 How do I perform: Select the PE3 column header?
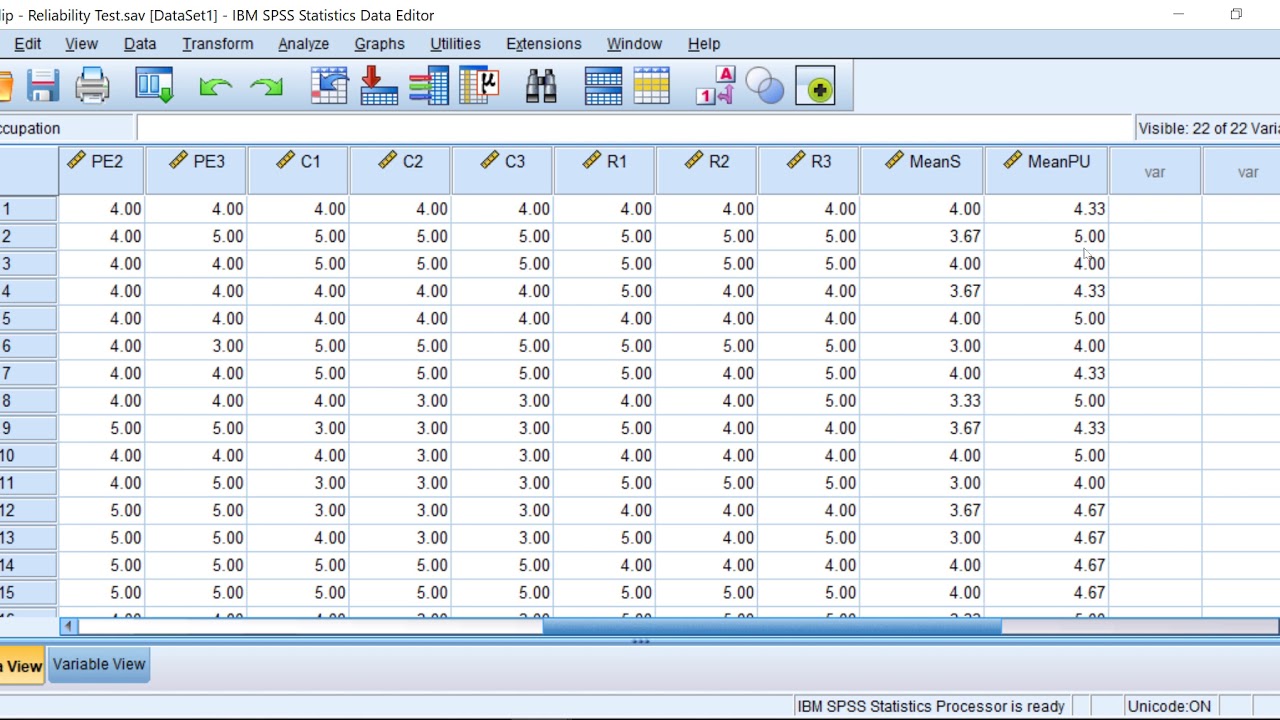[196, 170]
